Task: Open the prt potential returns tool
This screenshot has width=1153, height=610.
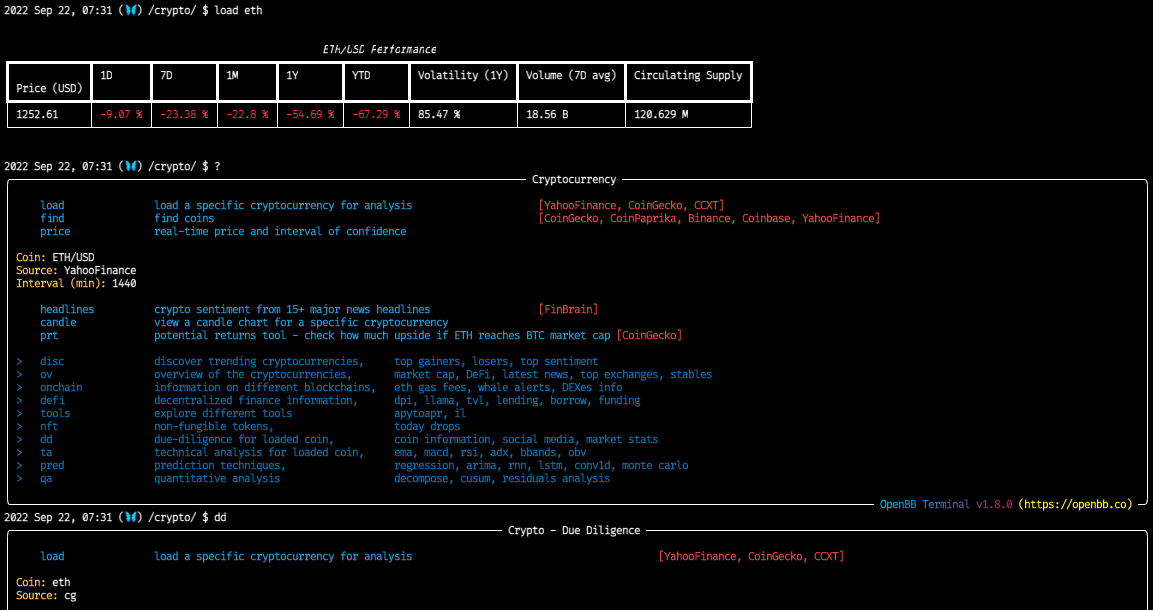Action: pos(47,334)
